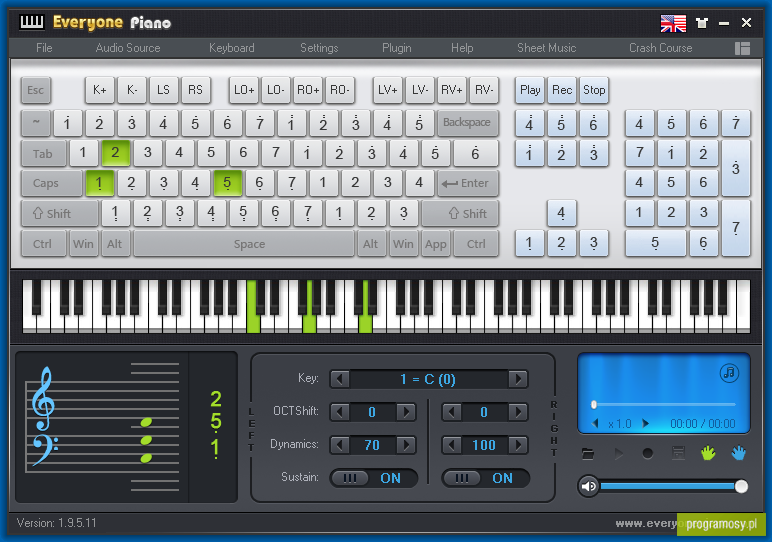Image resolution: width=772 pixels, height=542 pixels.
Task: Start recording with the round record icon
Action: tap(648, 453)
